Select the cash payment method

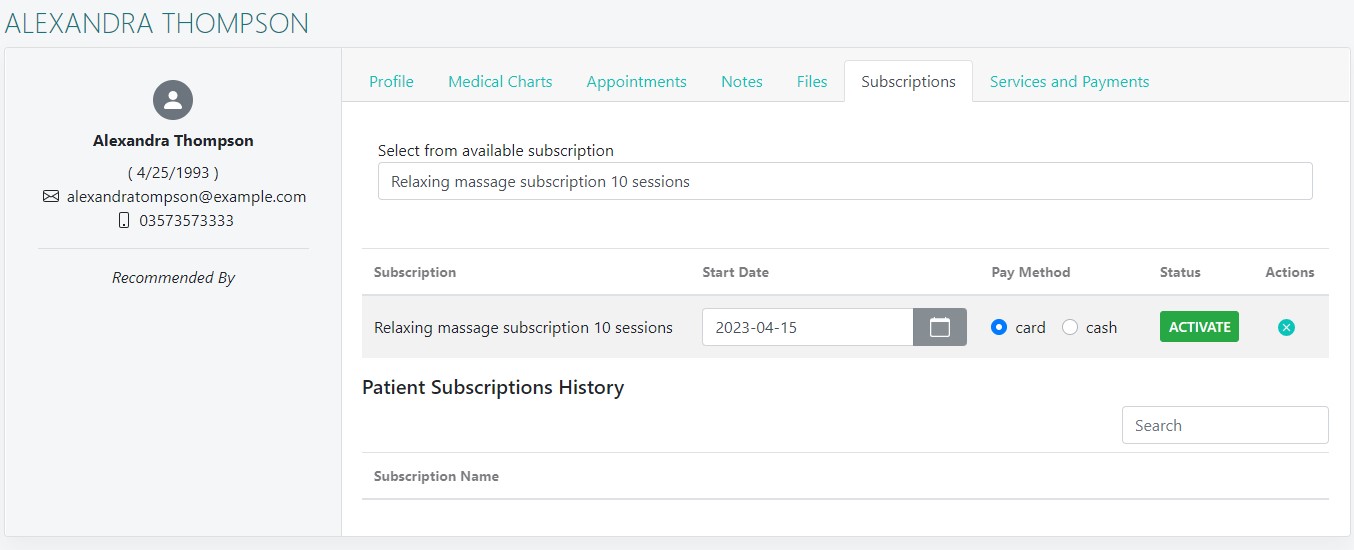(x=1070, y=327)
